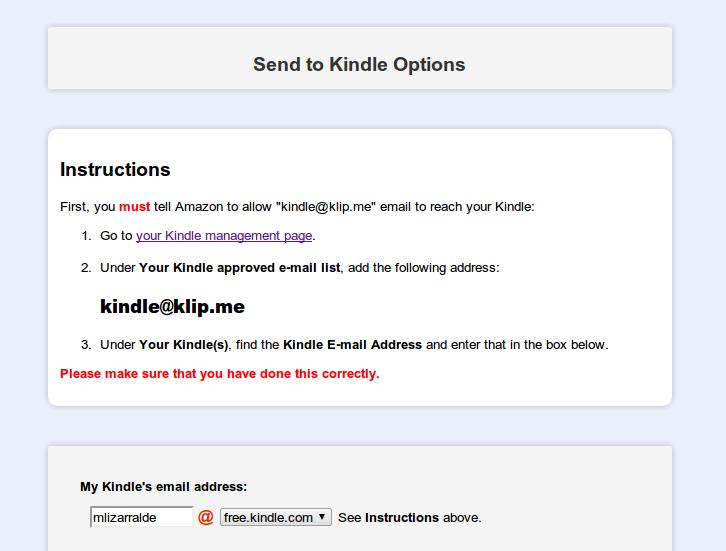Click bold 'Instructions' in 'See Instructions above'
The width and height of the screenshot is (726, 551).
[x=401, y=518]
